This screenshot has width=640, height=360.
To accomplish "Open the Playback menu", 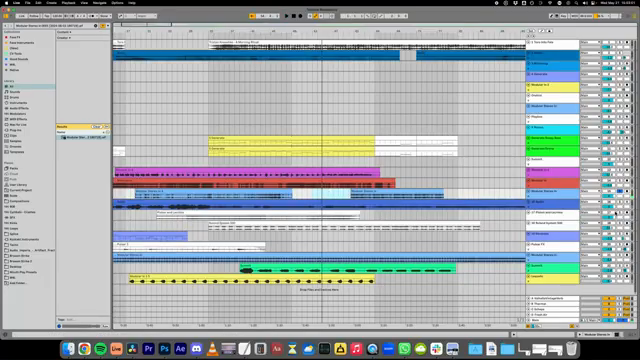I will point(69,3).
